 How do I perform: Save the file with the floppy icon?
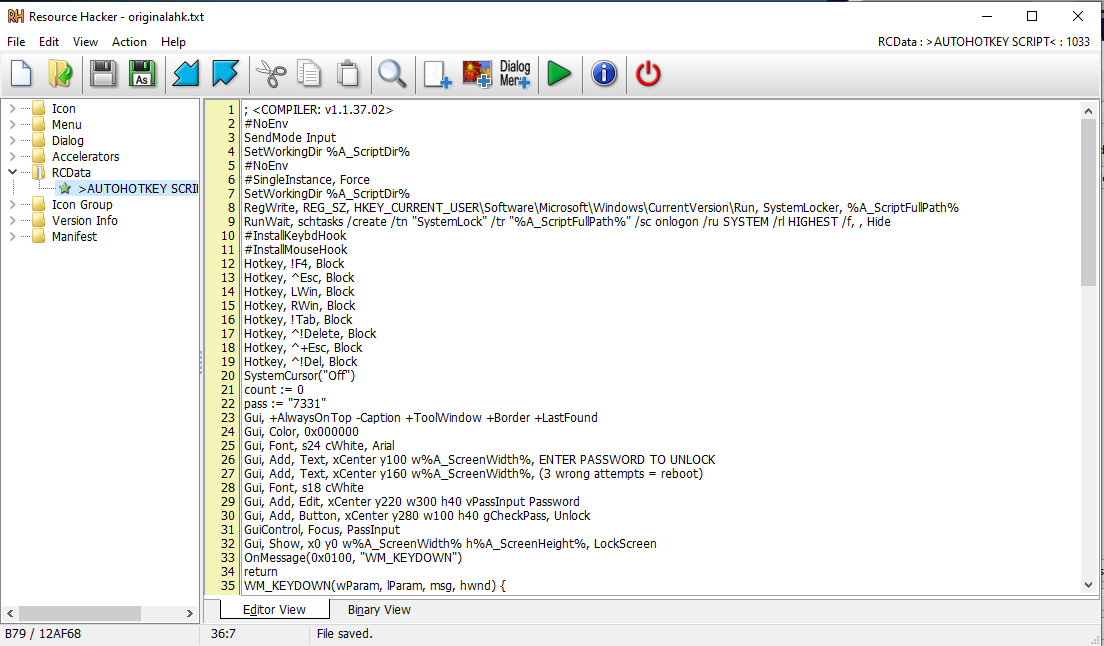(x=104, y=74)
